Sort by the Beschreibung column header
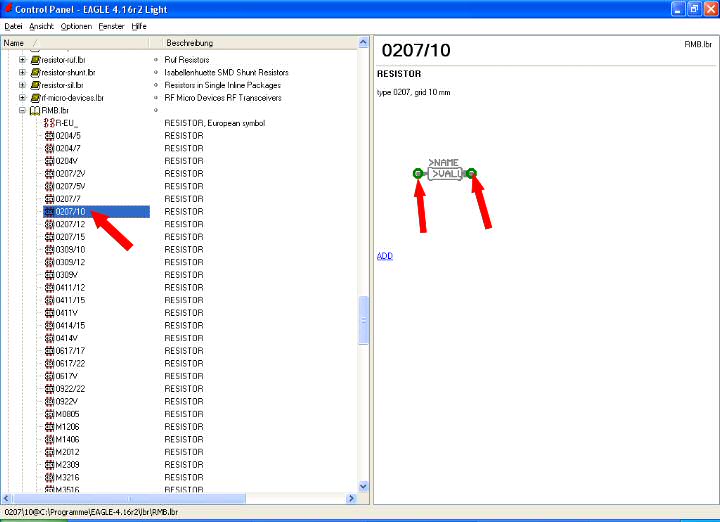Screen dimensions: 720x522 189,43
